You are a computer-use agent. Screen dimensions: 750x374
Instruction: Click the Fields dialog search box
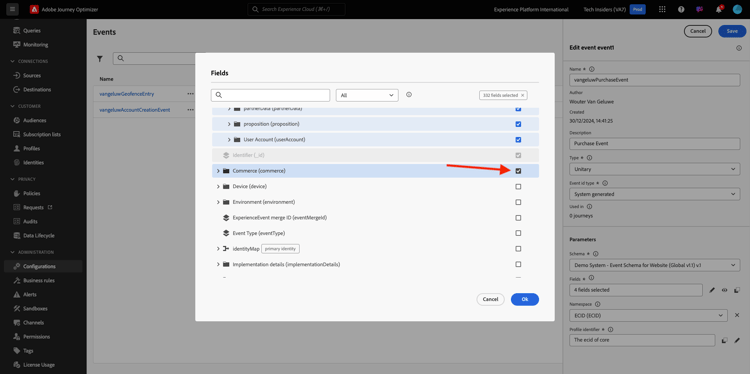click(270, 95)
